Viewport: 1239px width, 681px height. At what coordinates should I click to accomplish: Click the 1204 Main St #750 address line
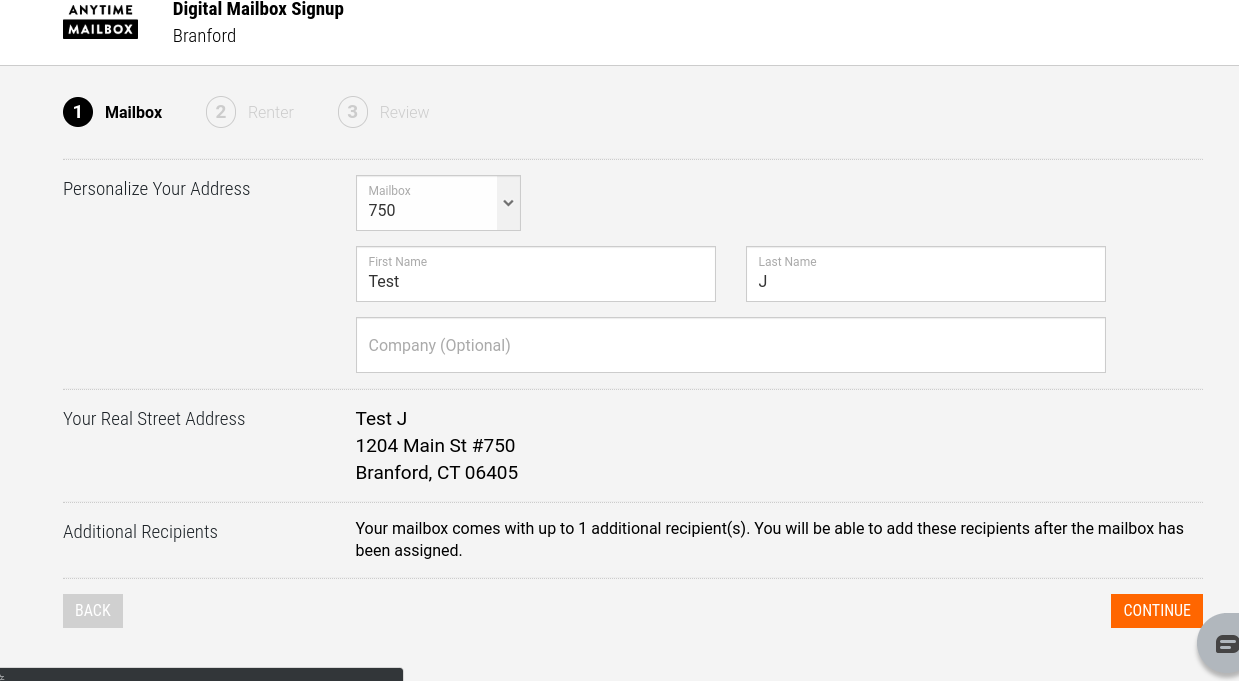[435, 446]
